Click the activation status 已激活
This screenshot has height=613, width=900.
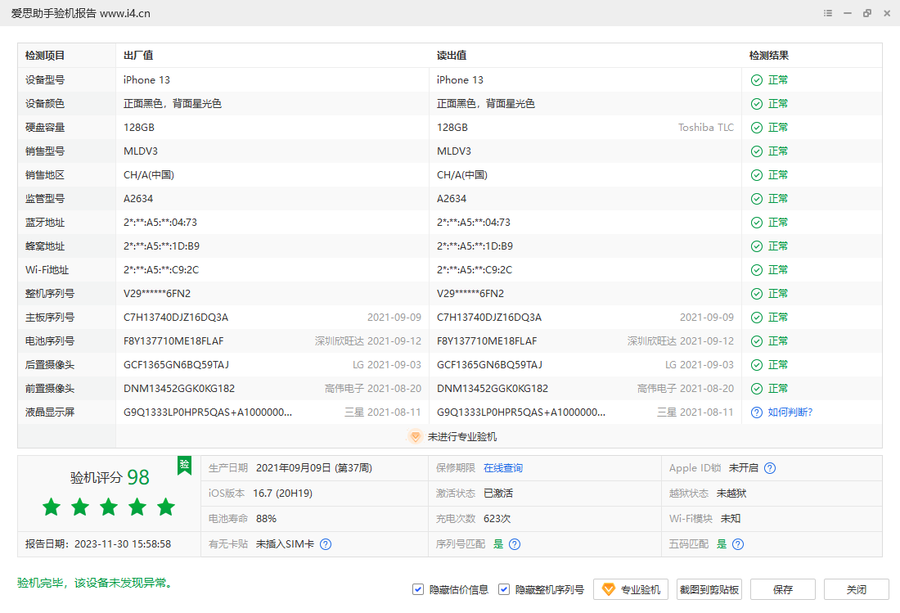pyautogui.click(x=498, y=494)
